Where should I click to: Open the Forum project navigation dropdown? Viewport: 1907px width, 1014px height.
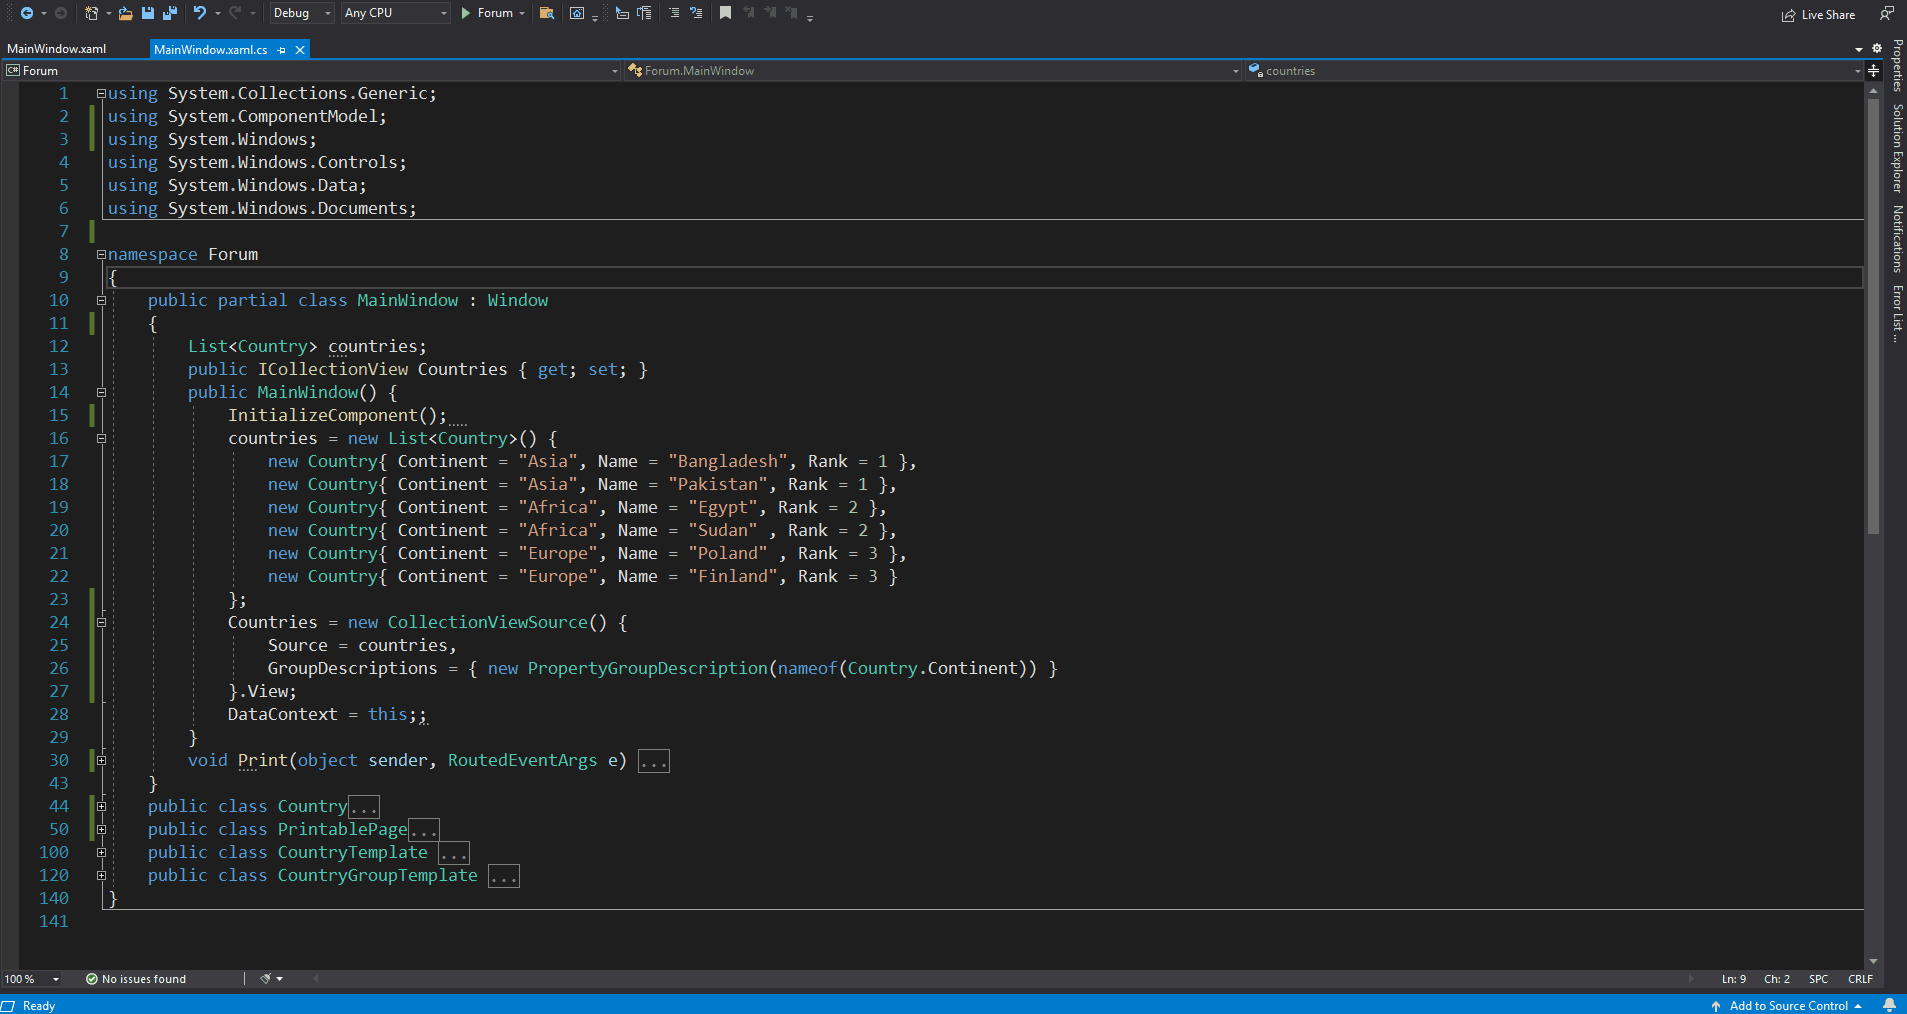point(312,70)
